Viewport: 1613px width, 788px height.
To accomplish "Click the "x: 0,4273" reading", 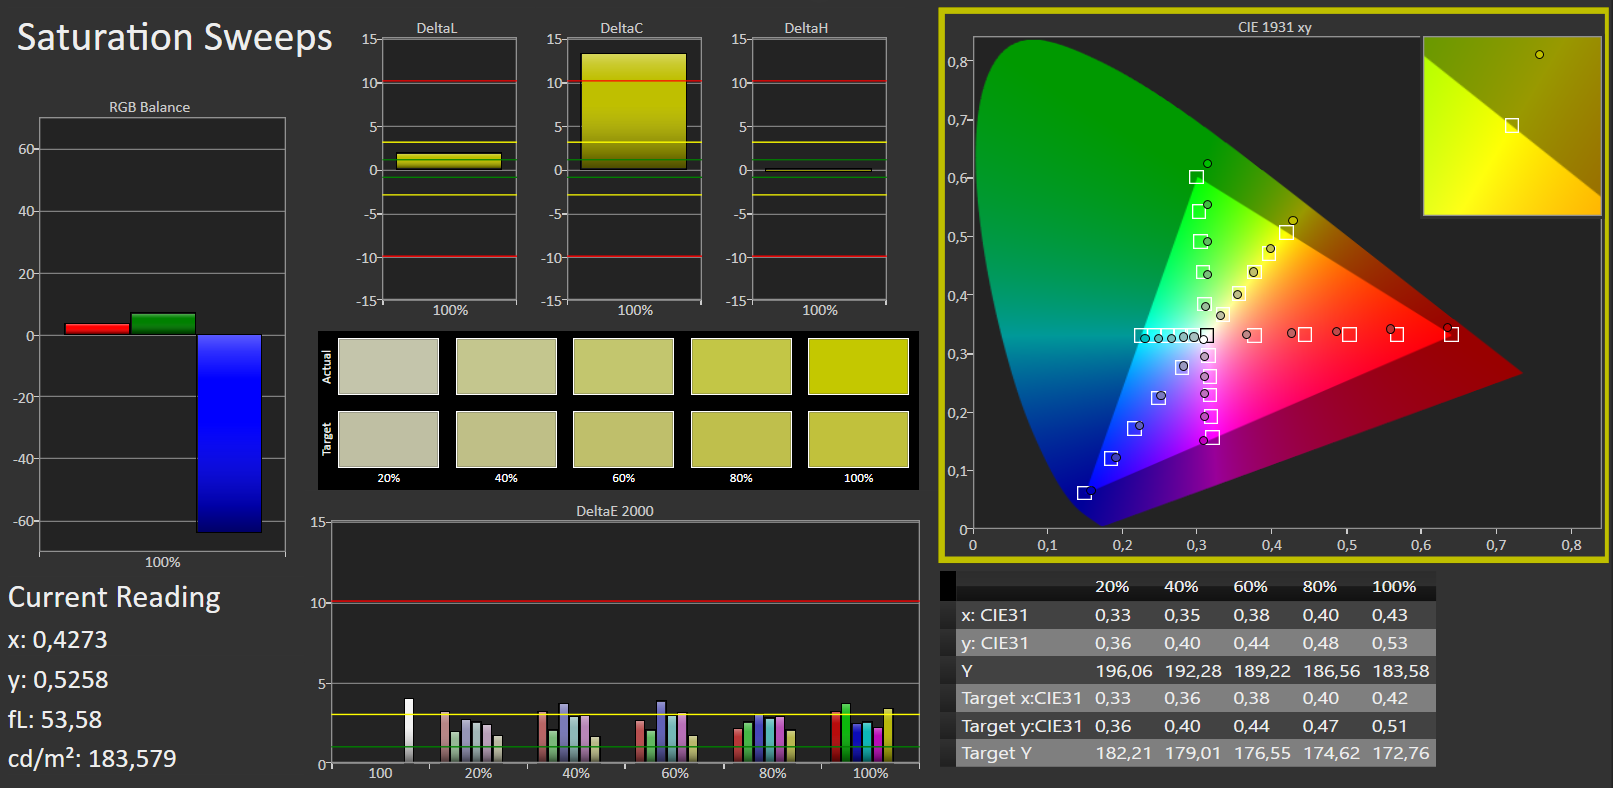I will (58, 640).
